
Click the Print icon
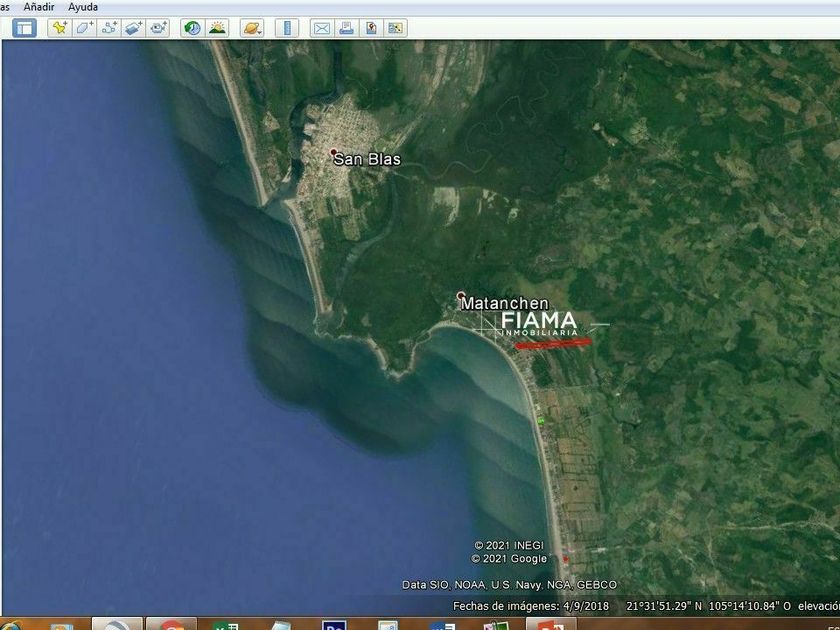(x=346, y=28)
